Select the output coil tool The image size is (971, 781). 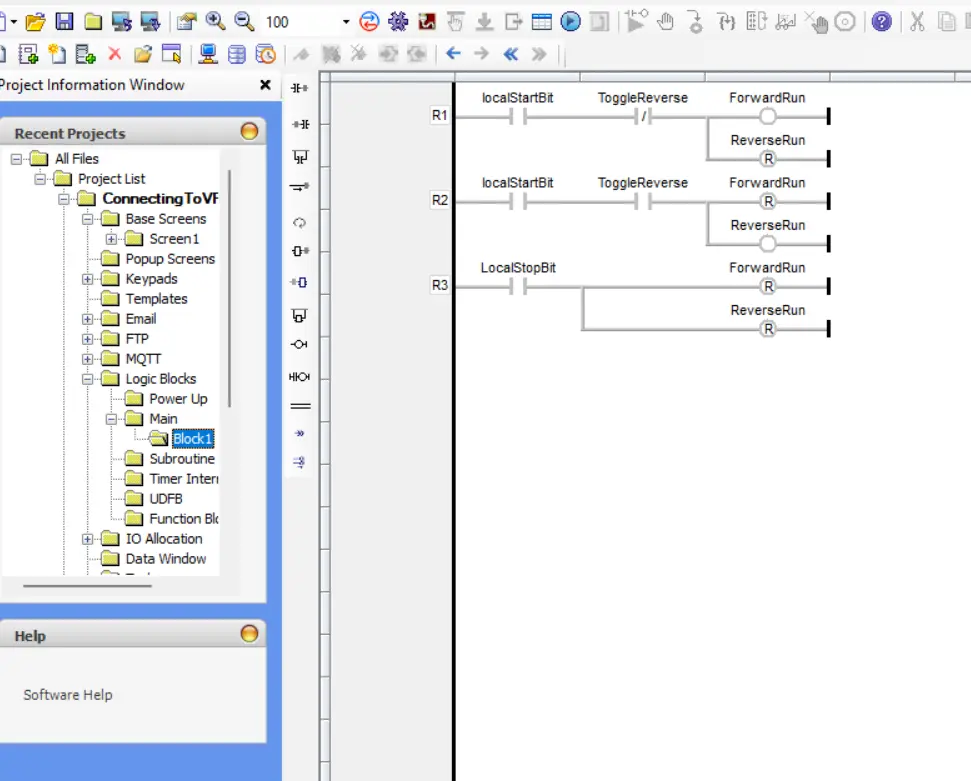tap(296, 343)
